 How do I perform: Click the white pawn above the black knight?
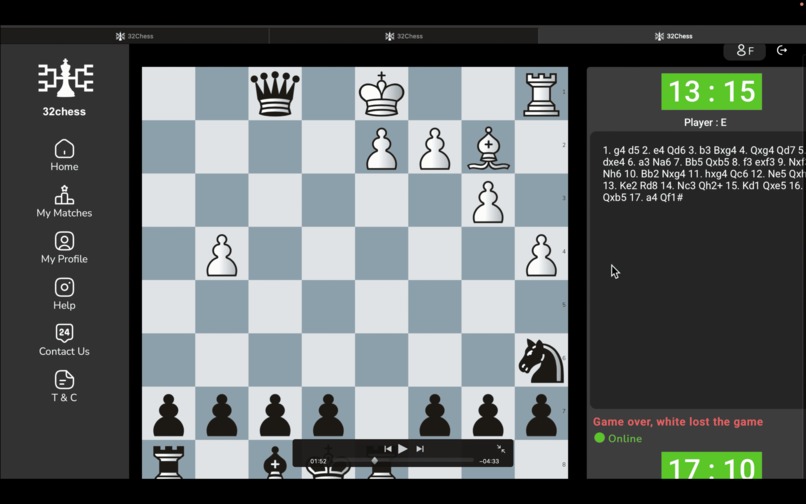click(x=541, y=255)
